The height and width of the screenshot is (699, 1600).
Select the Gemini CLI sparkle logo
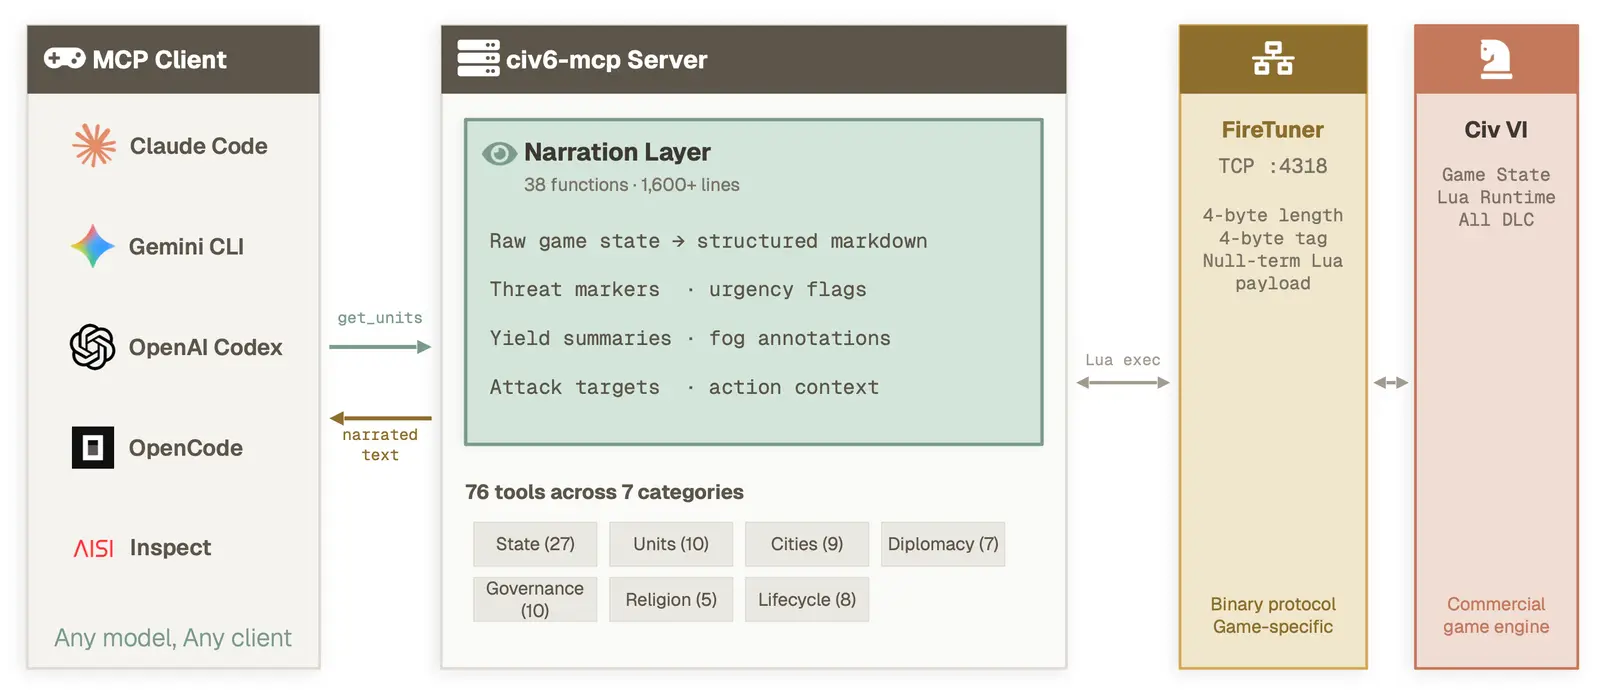tap(93, 246)
